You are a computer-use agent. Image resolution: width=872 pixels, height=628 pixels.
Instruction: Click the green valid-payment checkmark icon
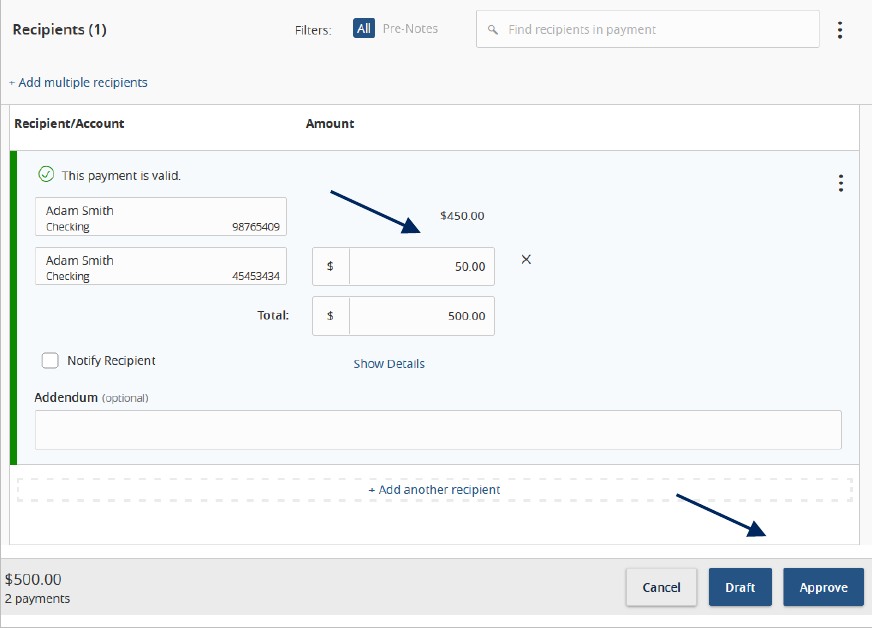(x=46, y=175)
